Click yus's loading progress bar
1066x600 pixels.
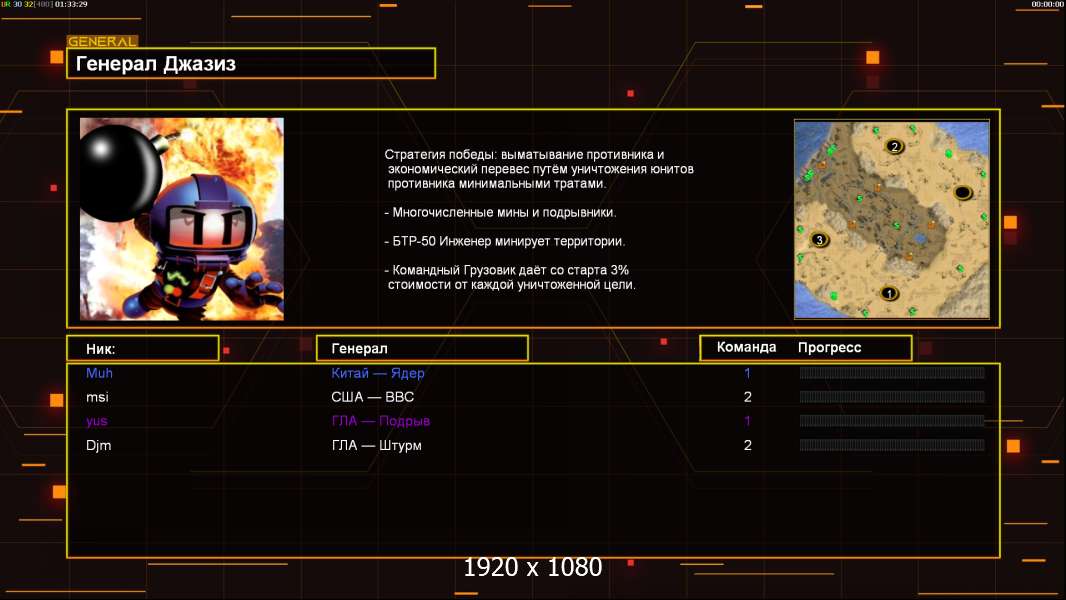[892, 421]
